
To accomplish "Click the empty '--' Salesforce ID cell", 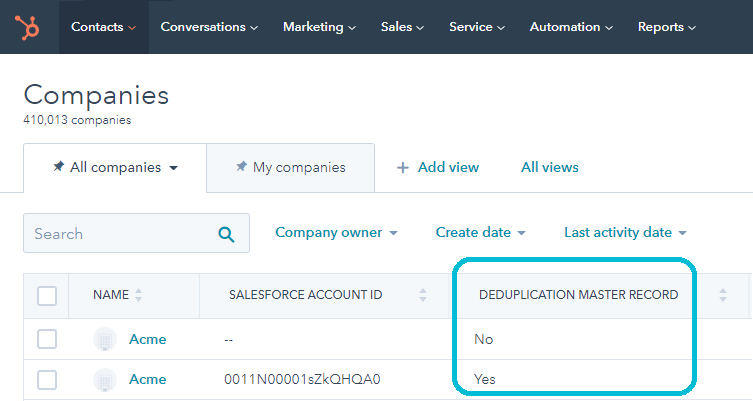I will pos(228,340).
